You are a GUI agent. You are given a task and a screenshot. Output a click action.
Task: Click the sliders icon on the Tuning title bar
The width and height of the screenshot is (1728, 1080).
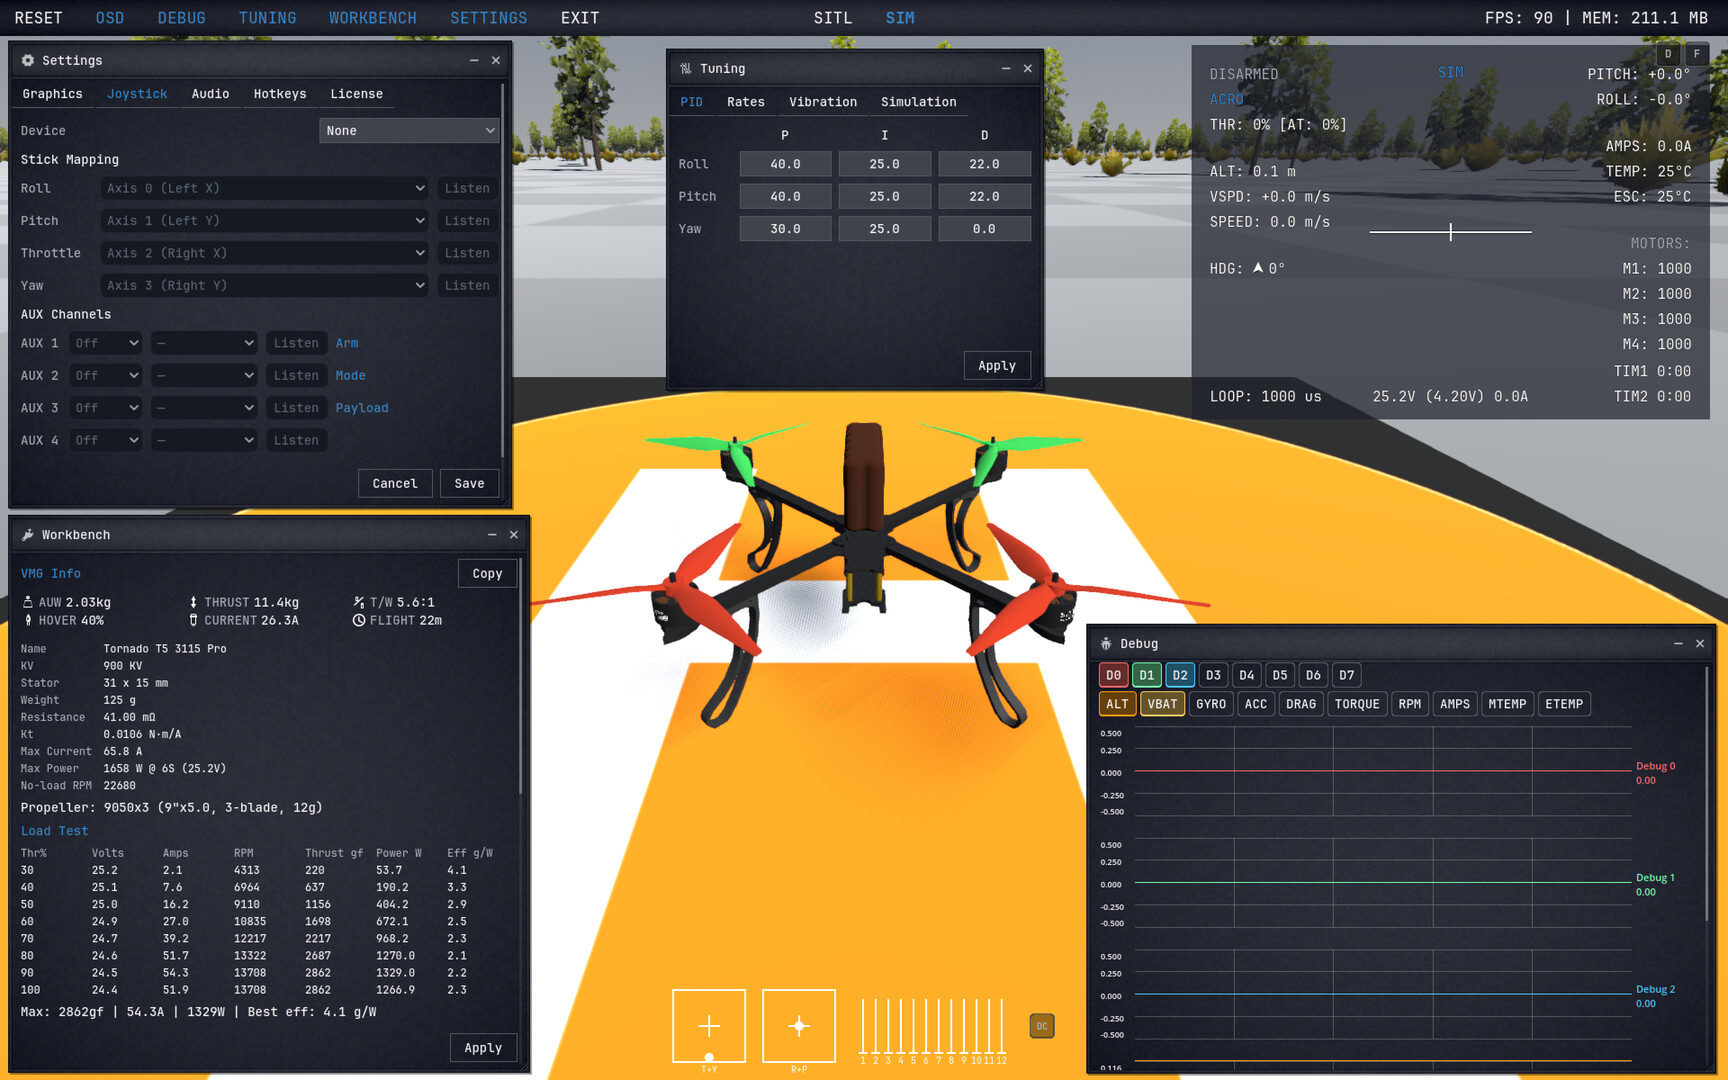click(685, 68)
